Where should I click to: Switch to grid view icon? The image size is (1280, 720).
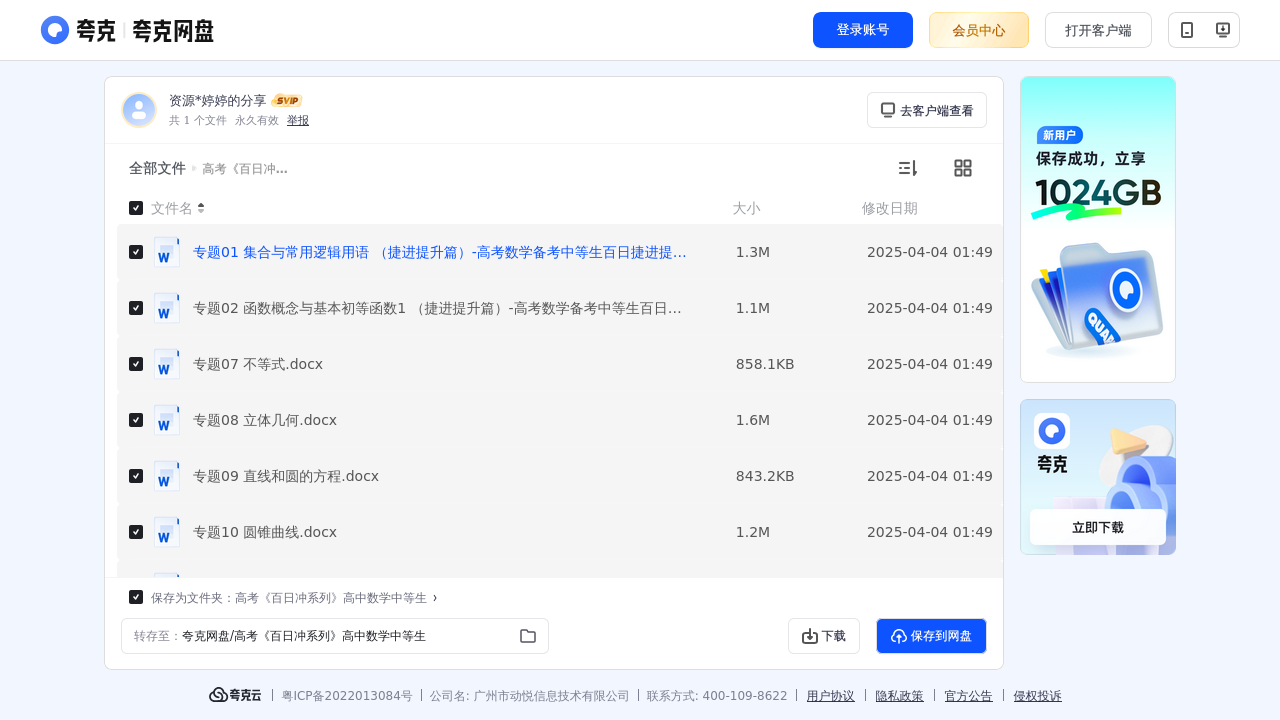click(x=963, y=168)
